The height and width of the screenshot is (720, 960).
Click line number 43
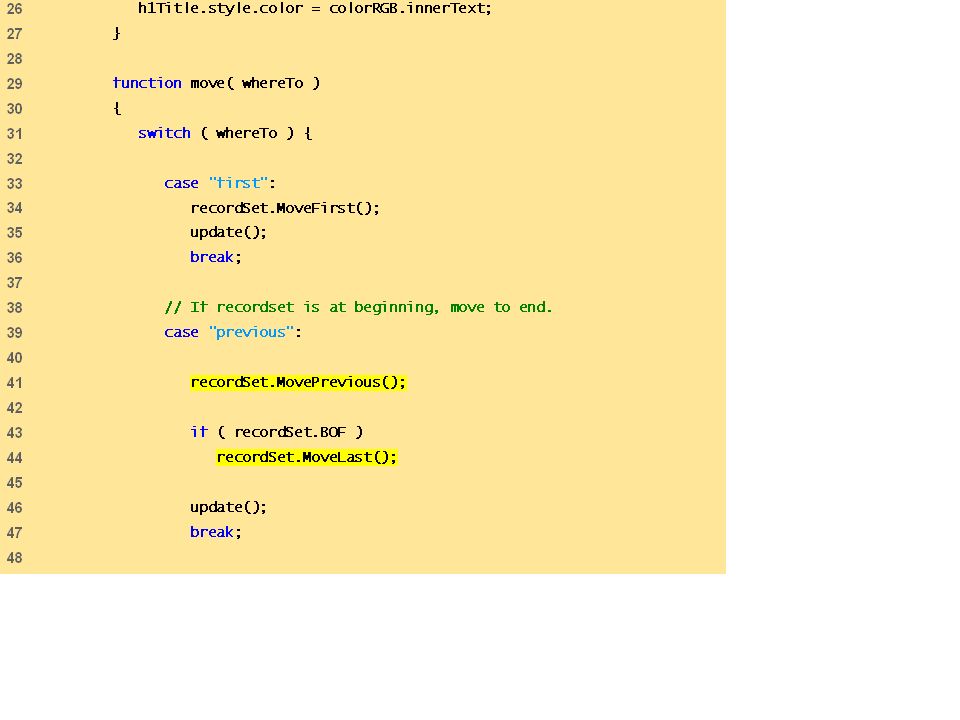click(x=15, y=433)
